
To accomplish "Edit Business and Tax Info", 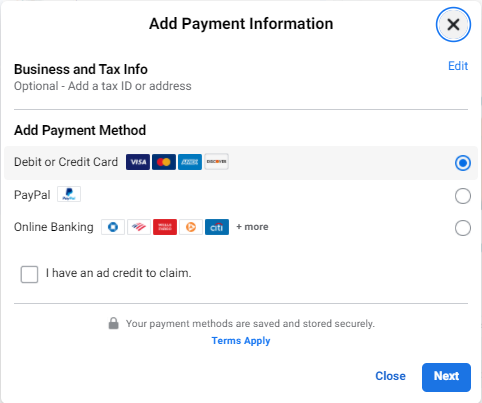I will [458, 66].
